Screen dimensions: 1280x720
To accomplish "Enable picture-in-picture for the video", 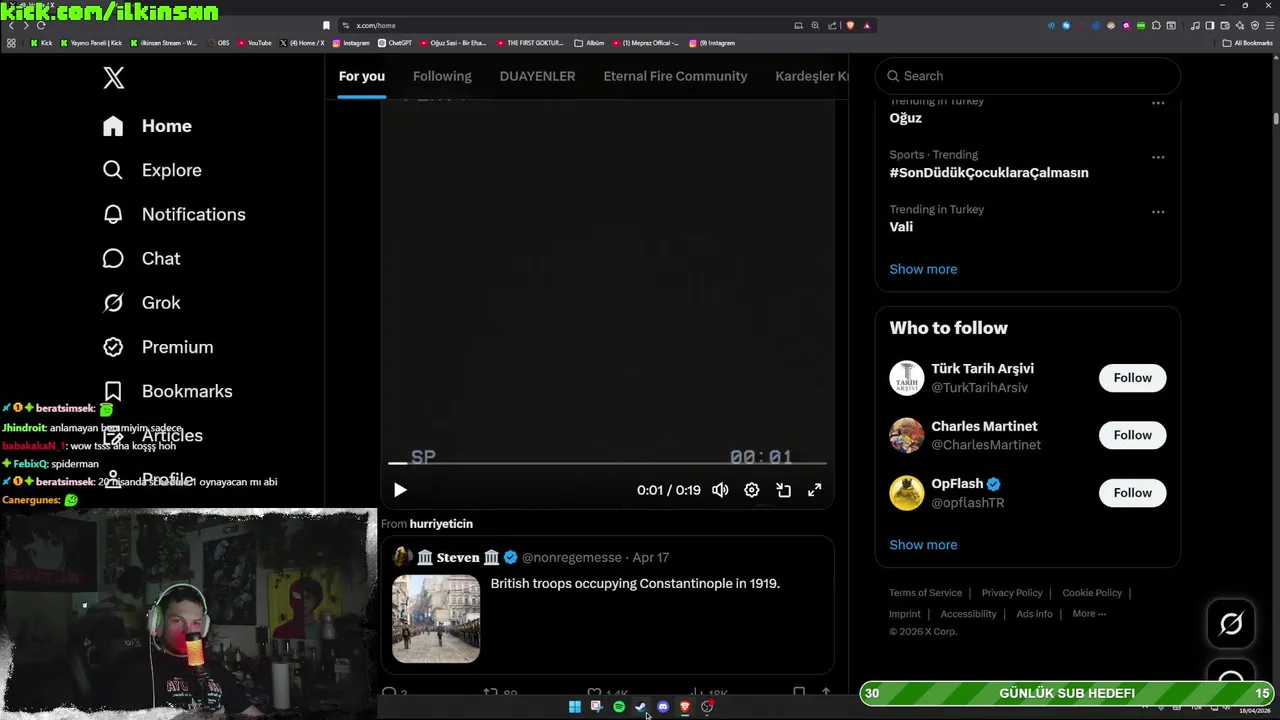I will 784,490.
